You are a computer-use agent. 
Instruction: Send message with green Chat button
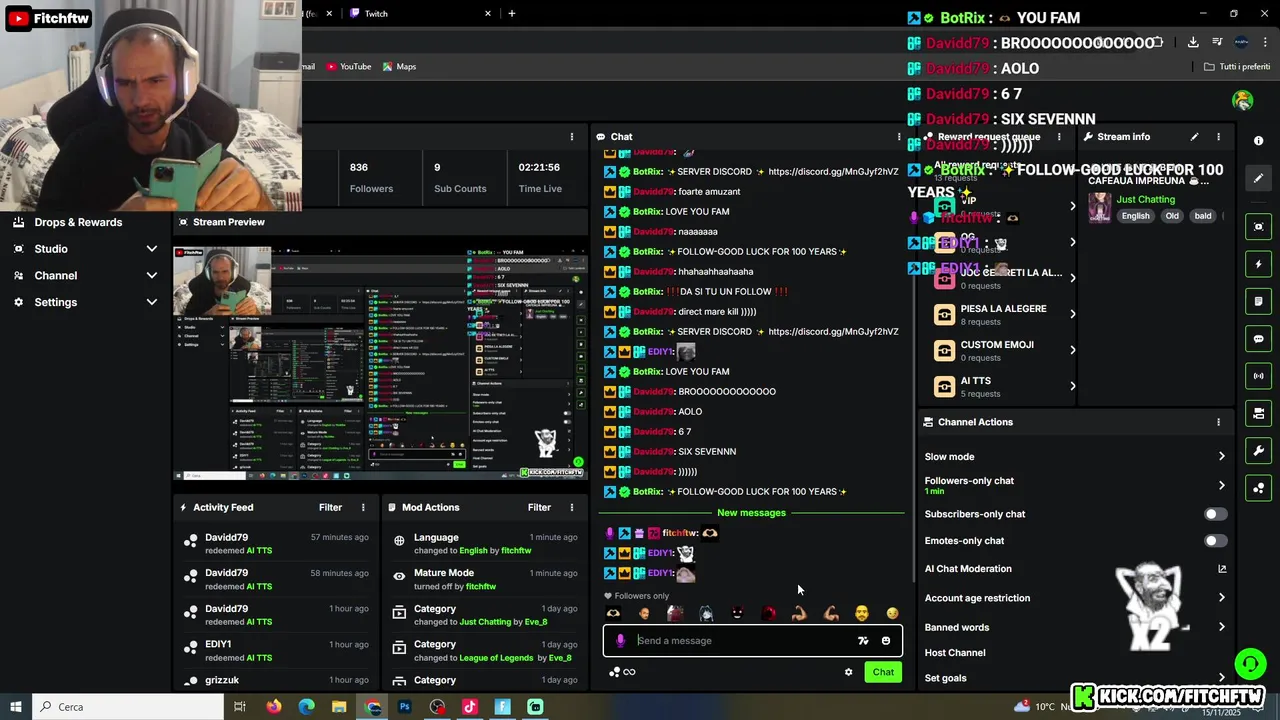pyautogui.click(x=883, y=672)
